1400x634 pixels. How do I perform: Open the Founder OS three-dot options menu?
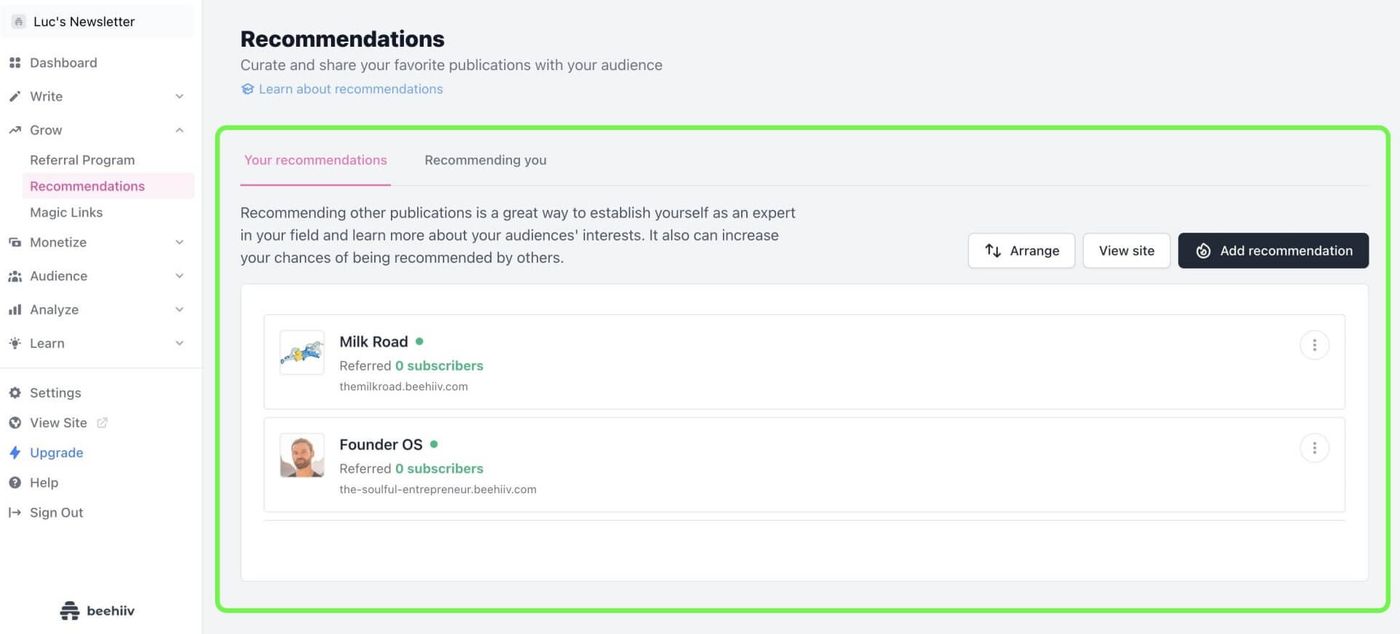(1314, 448)
